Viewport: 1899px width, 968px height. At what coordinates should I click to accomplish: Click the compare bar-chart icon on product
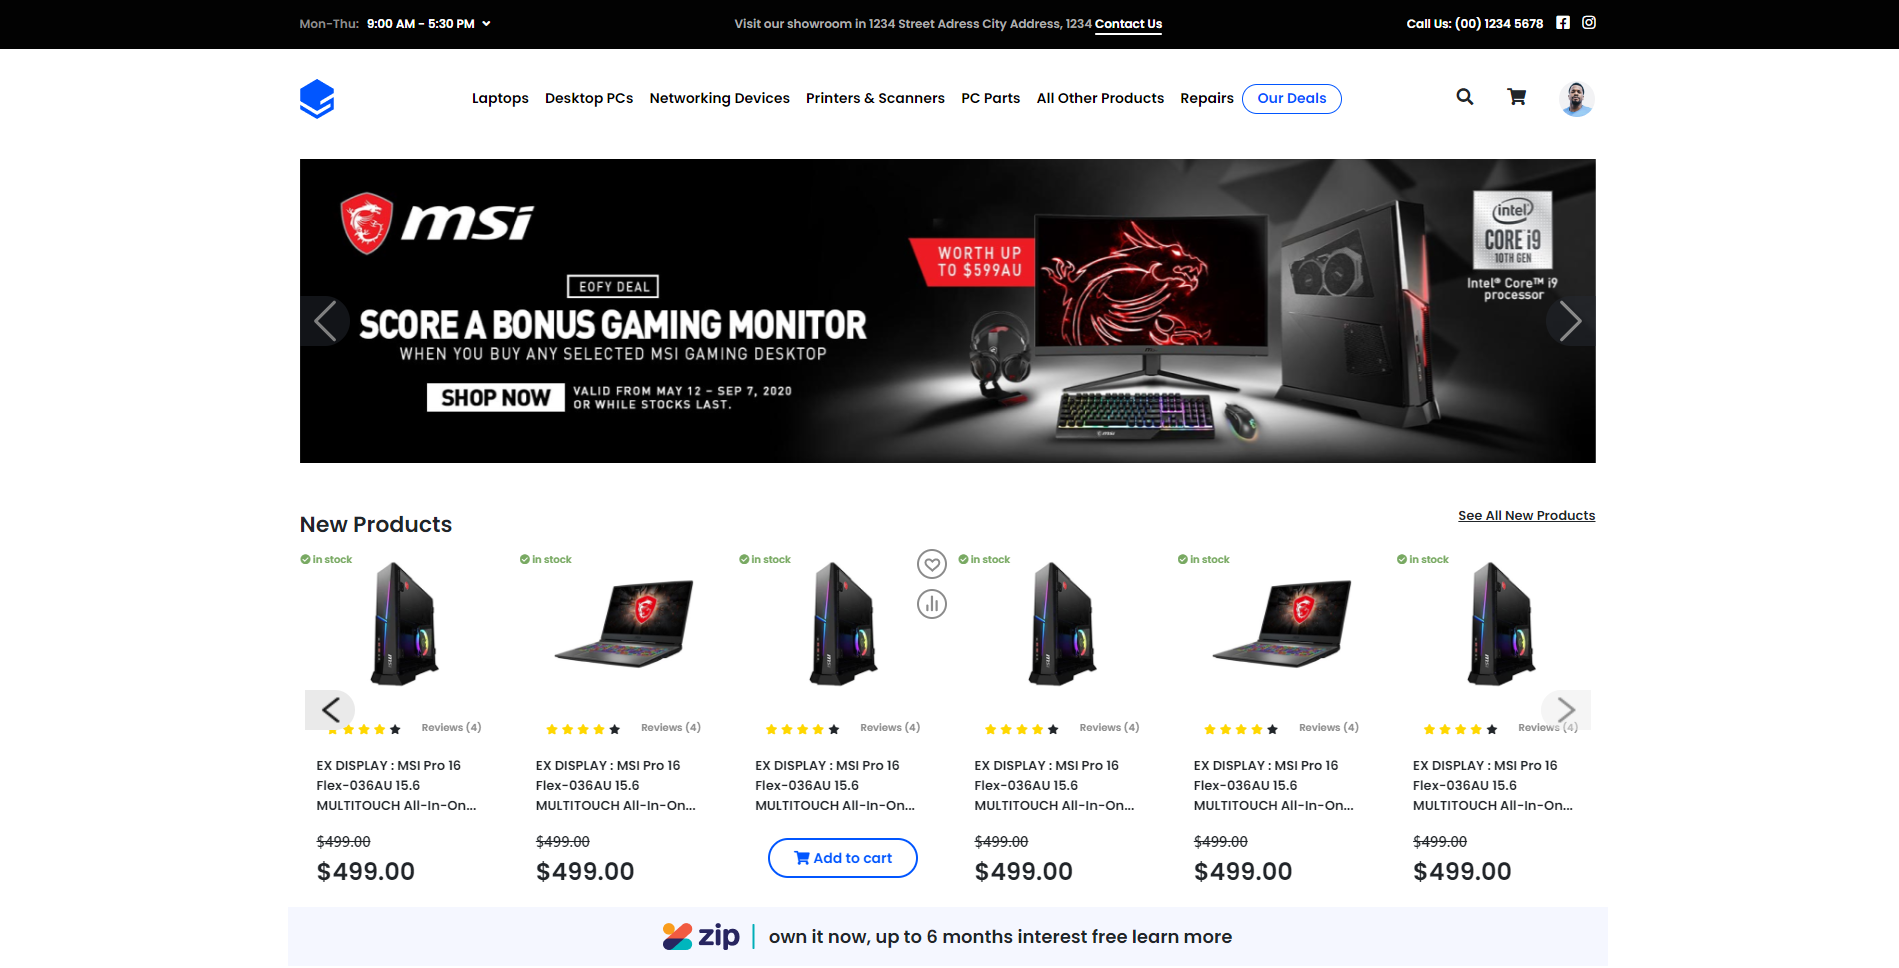pos(932,604)
